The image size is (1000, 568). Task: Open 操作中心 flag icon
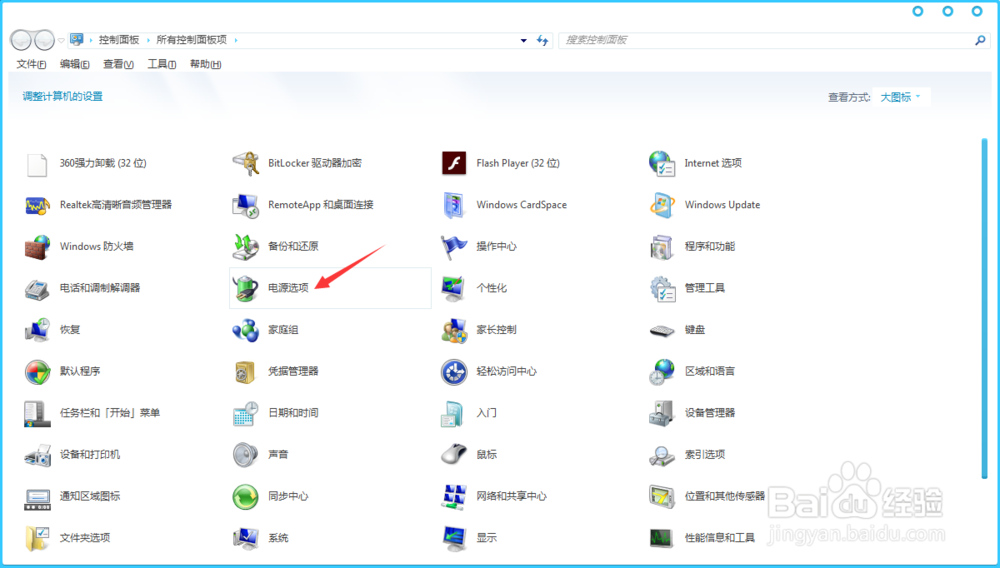[x=454, y=247]
